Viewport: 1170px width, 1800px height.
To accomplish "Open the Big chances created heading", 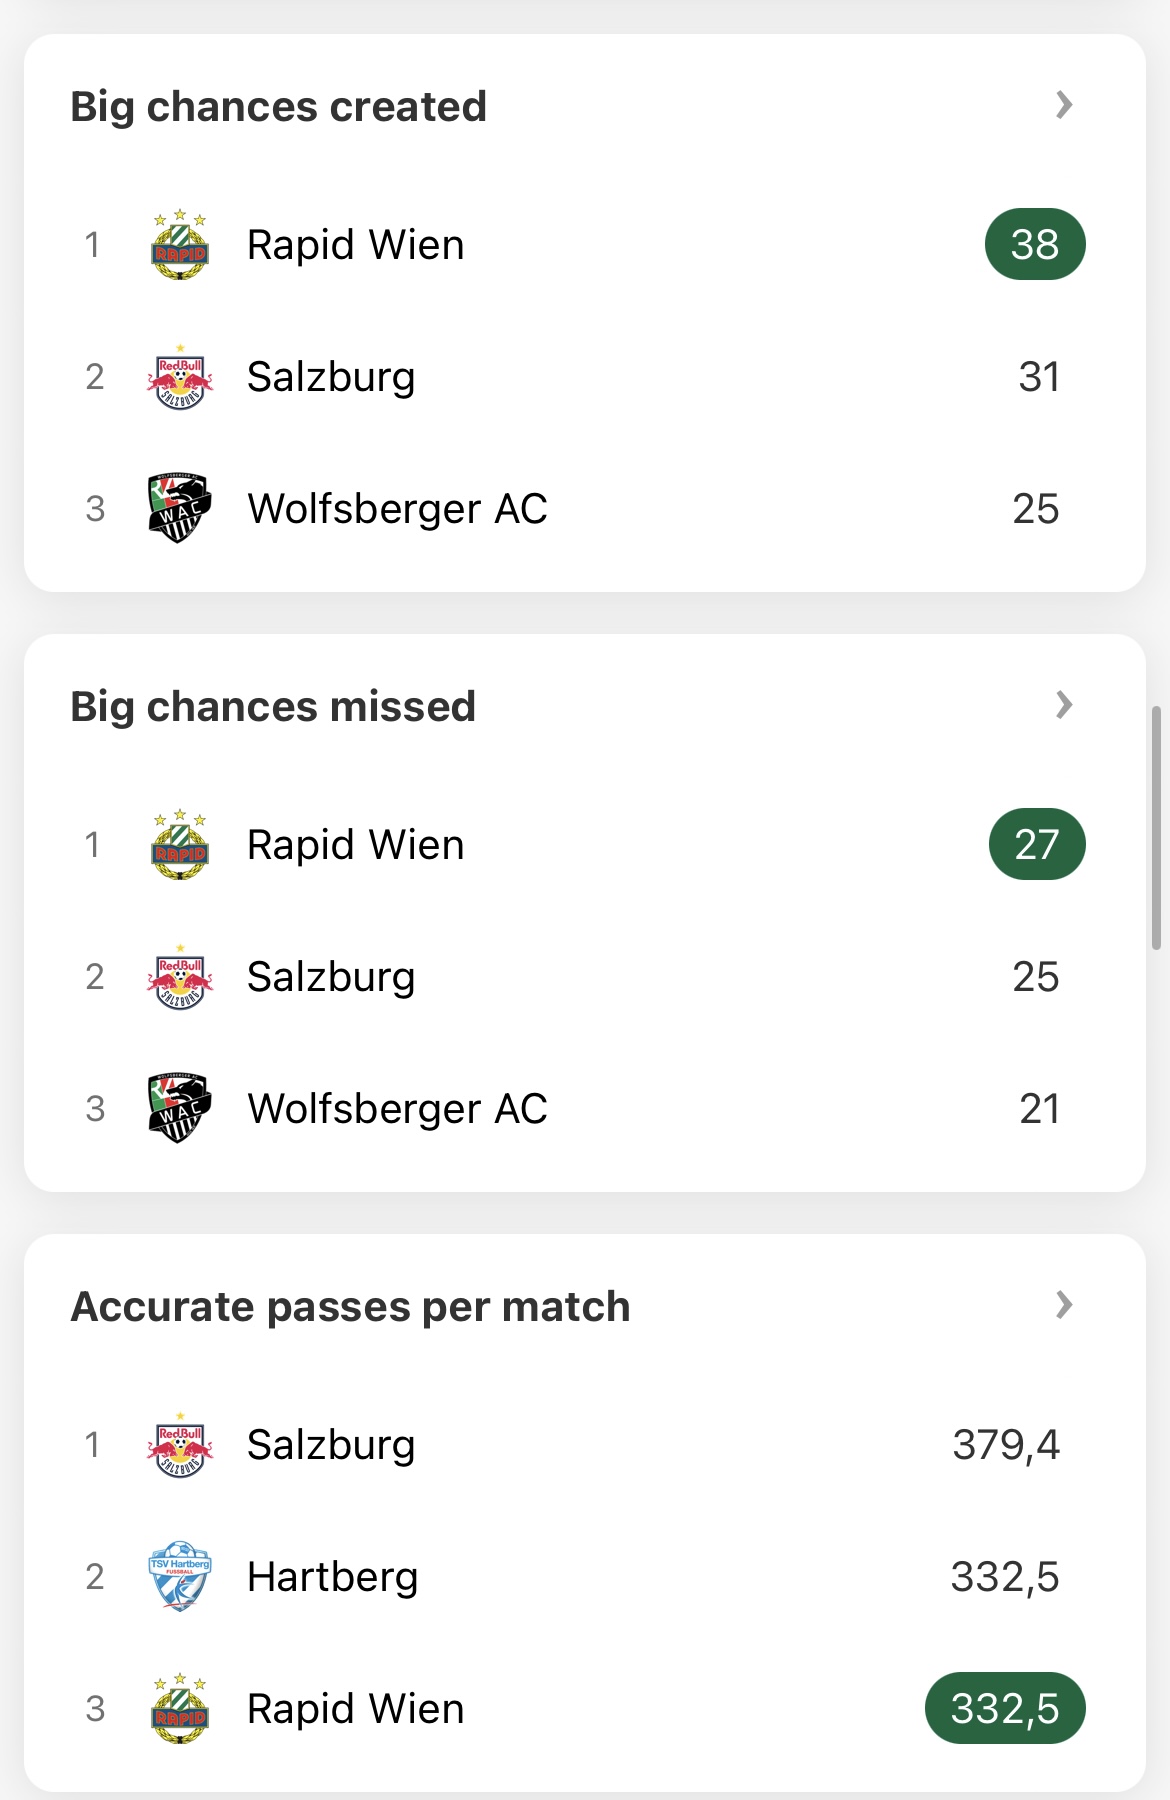I will tap(278, 107).
